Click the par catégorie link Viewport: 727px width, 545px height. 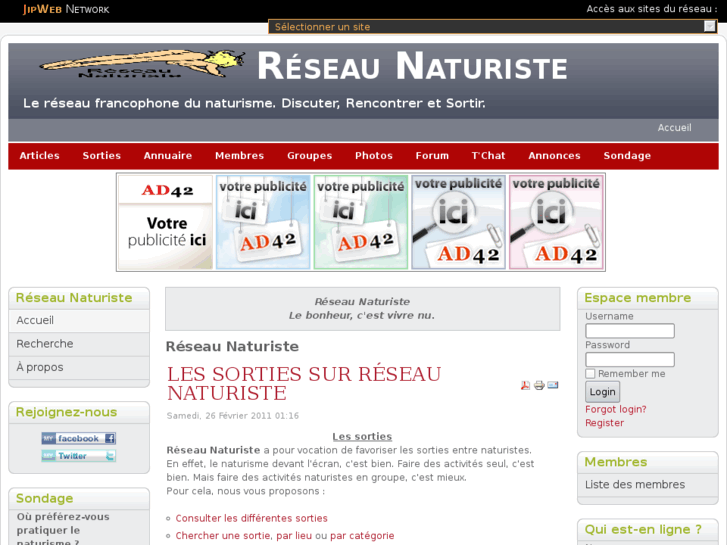(362, 536)
